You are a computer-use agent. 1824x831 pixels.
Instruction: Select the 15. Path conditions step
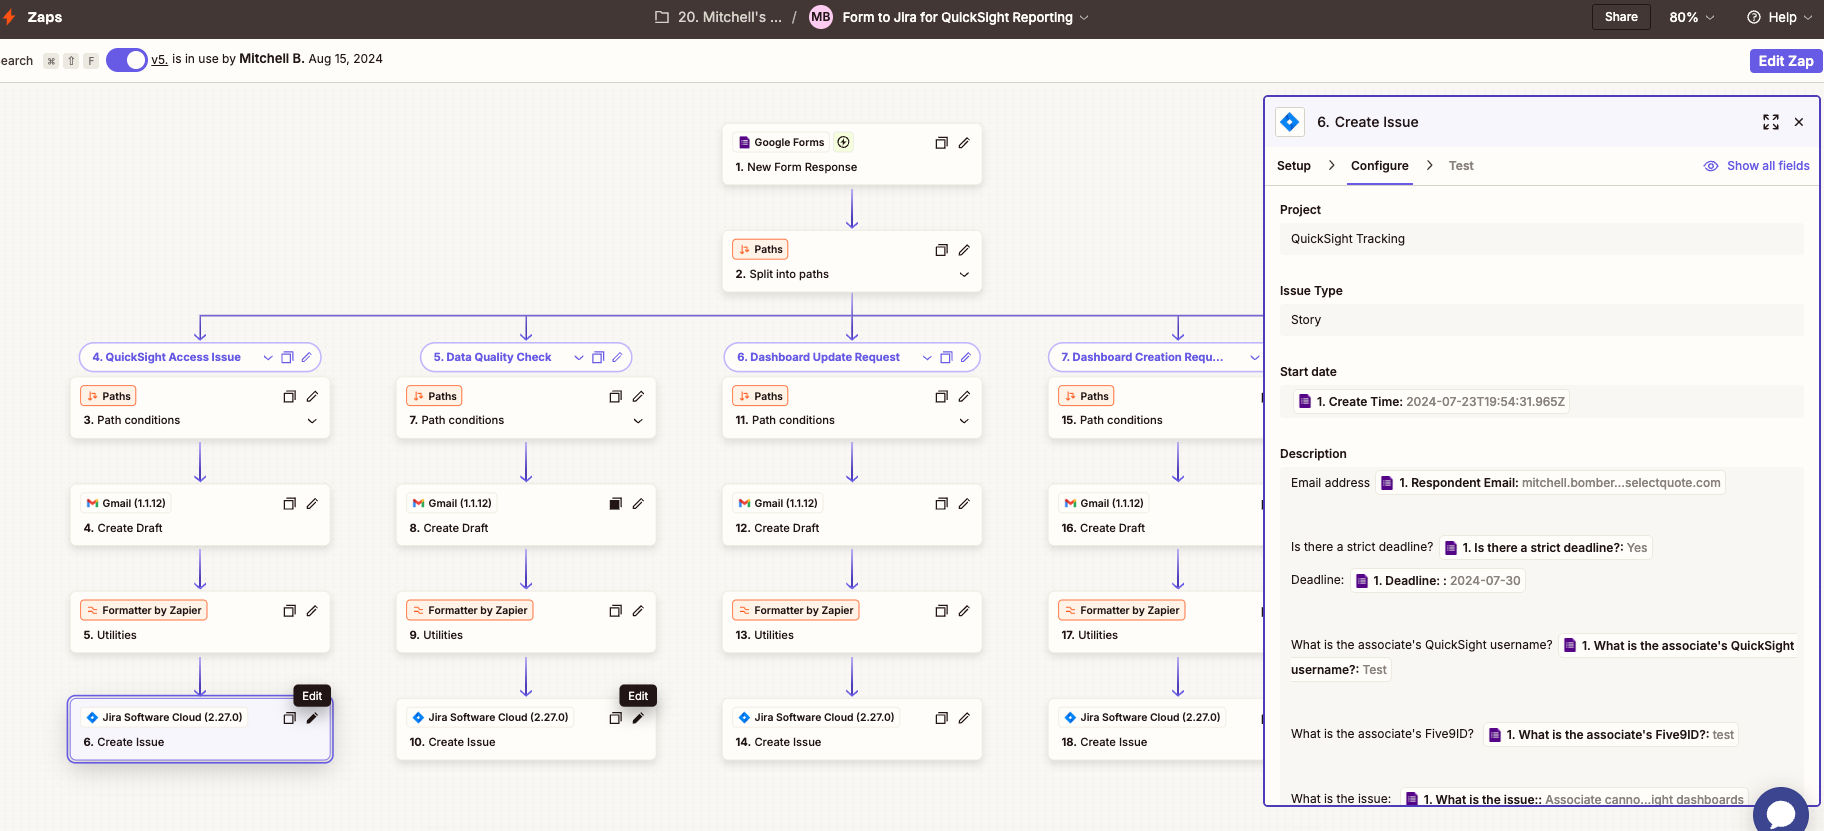point(1156,409)
